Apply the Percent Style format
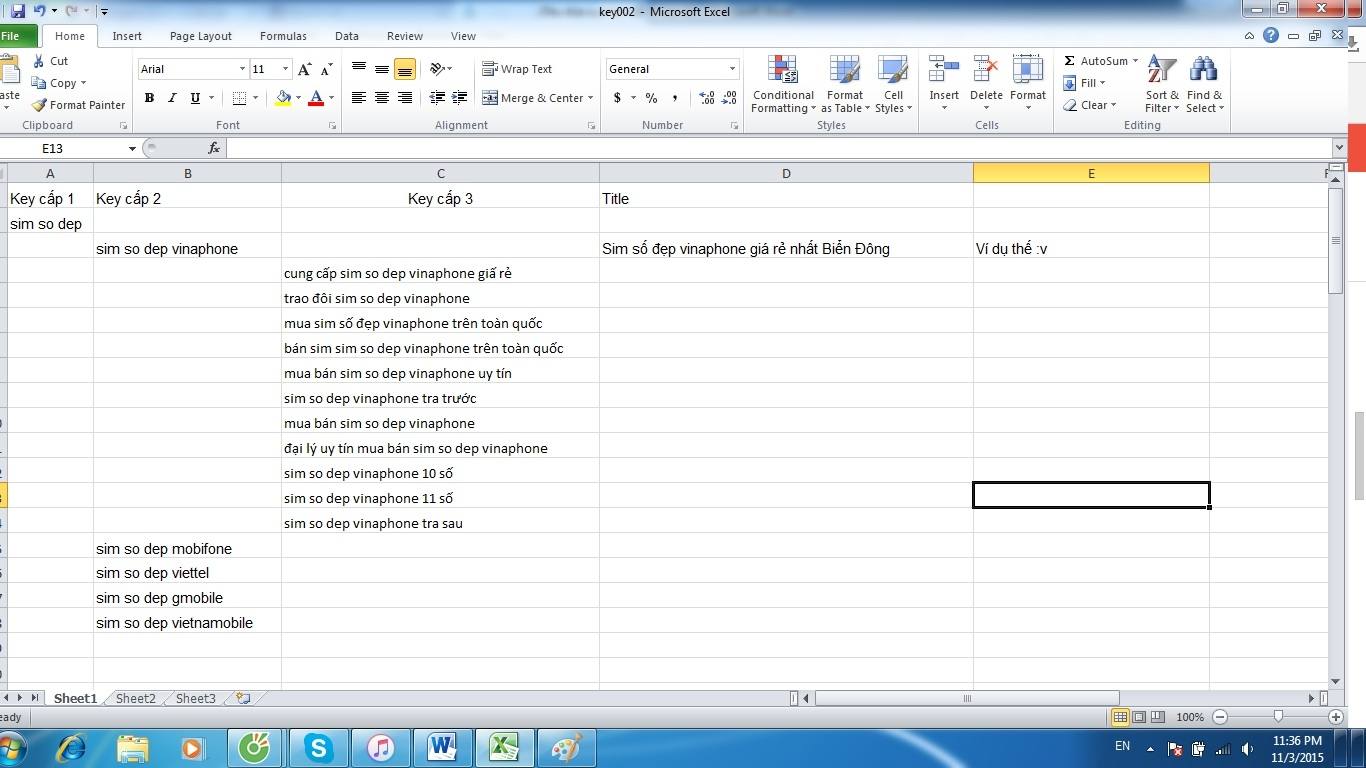The width and height of the screenshot is (1366, 768). coord(651,98)
